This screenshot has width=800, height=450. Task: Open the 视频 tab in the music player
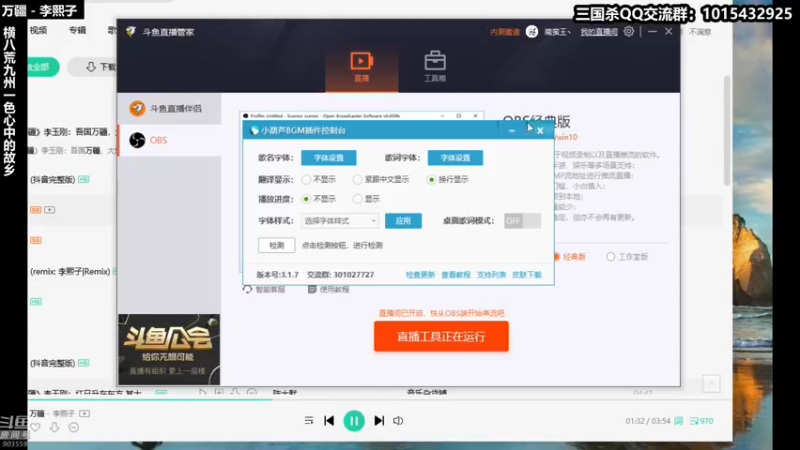[x=38, y=30]
